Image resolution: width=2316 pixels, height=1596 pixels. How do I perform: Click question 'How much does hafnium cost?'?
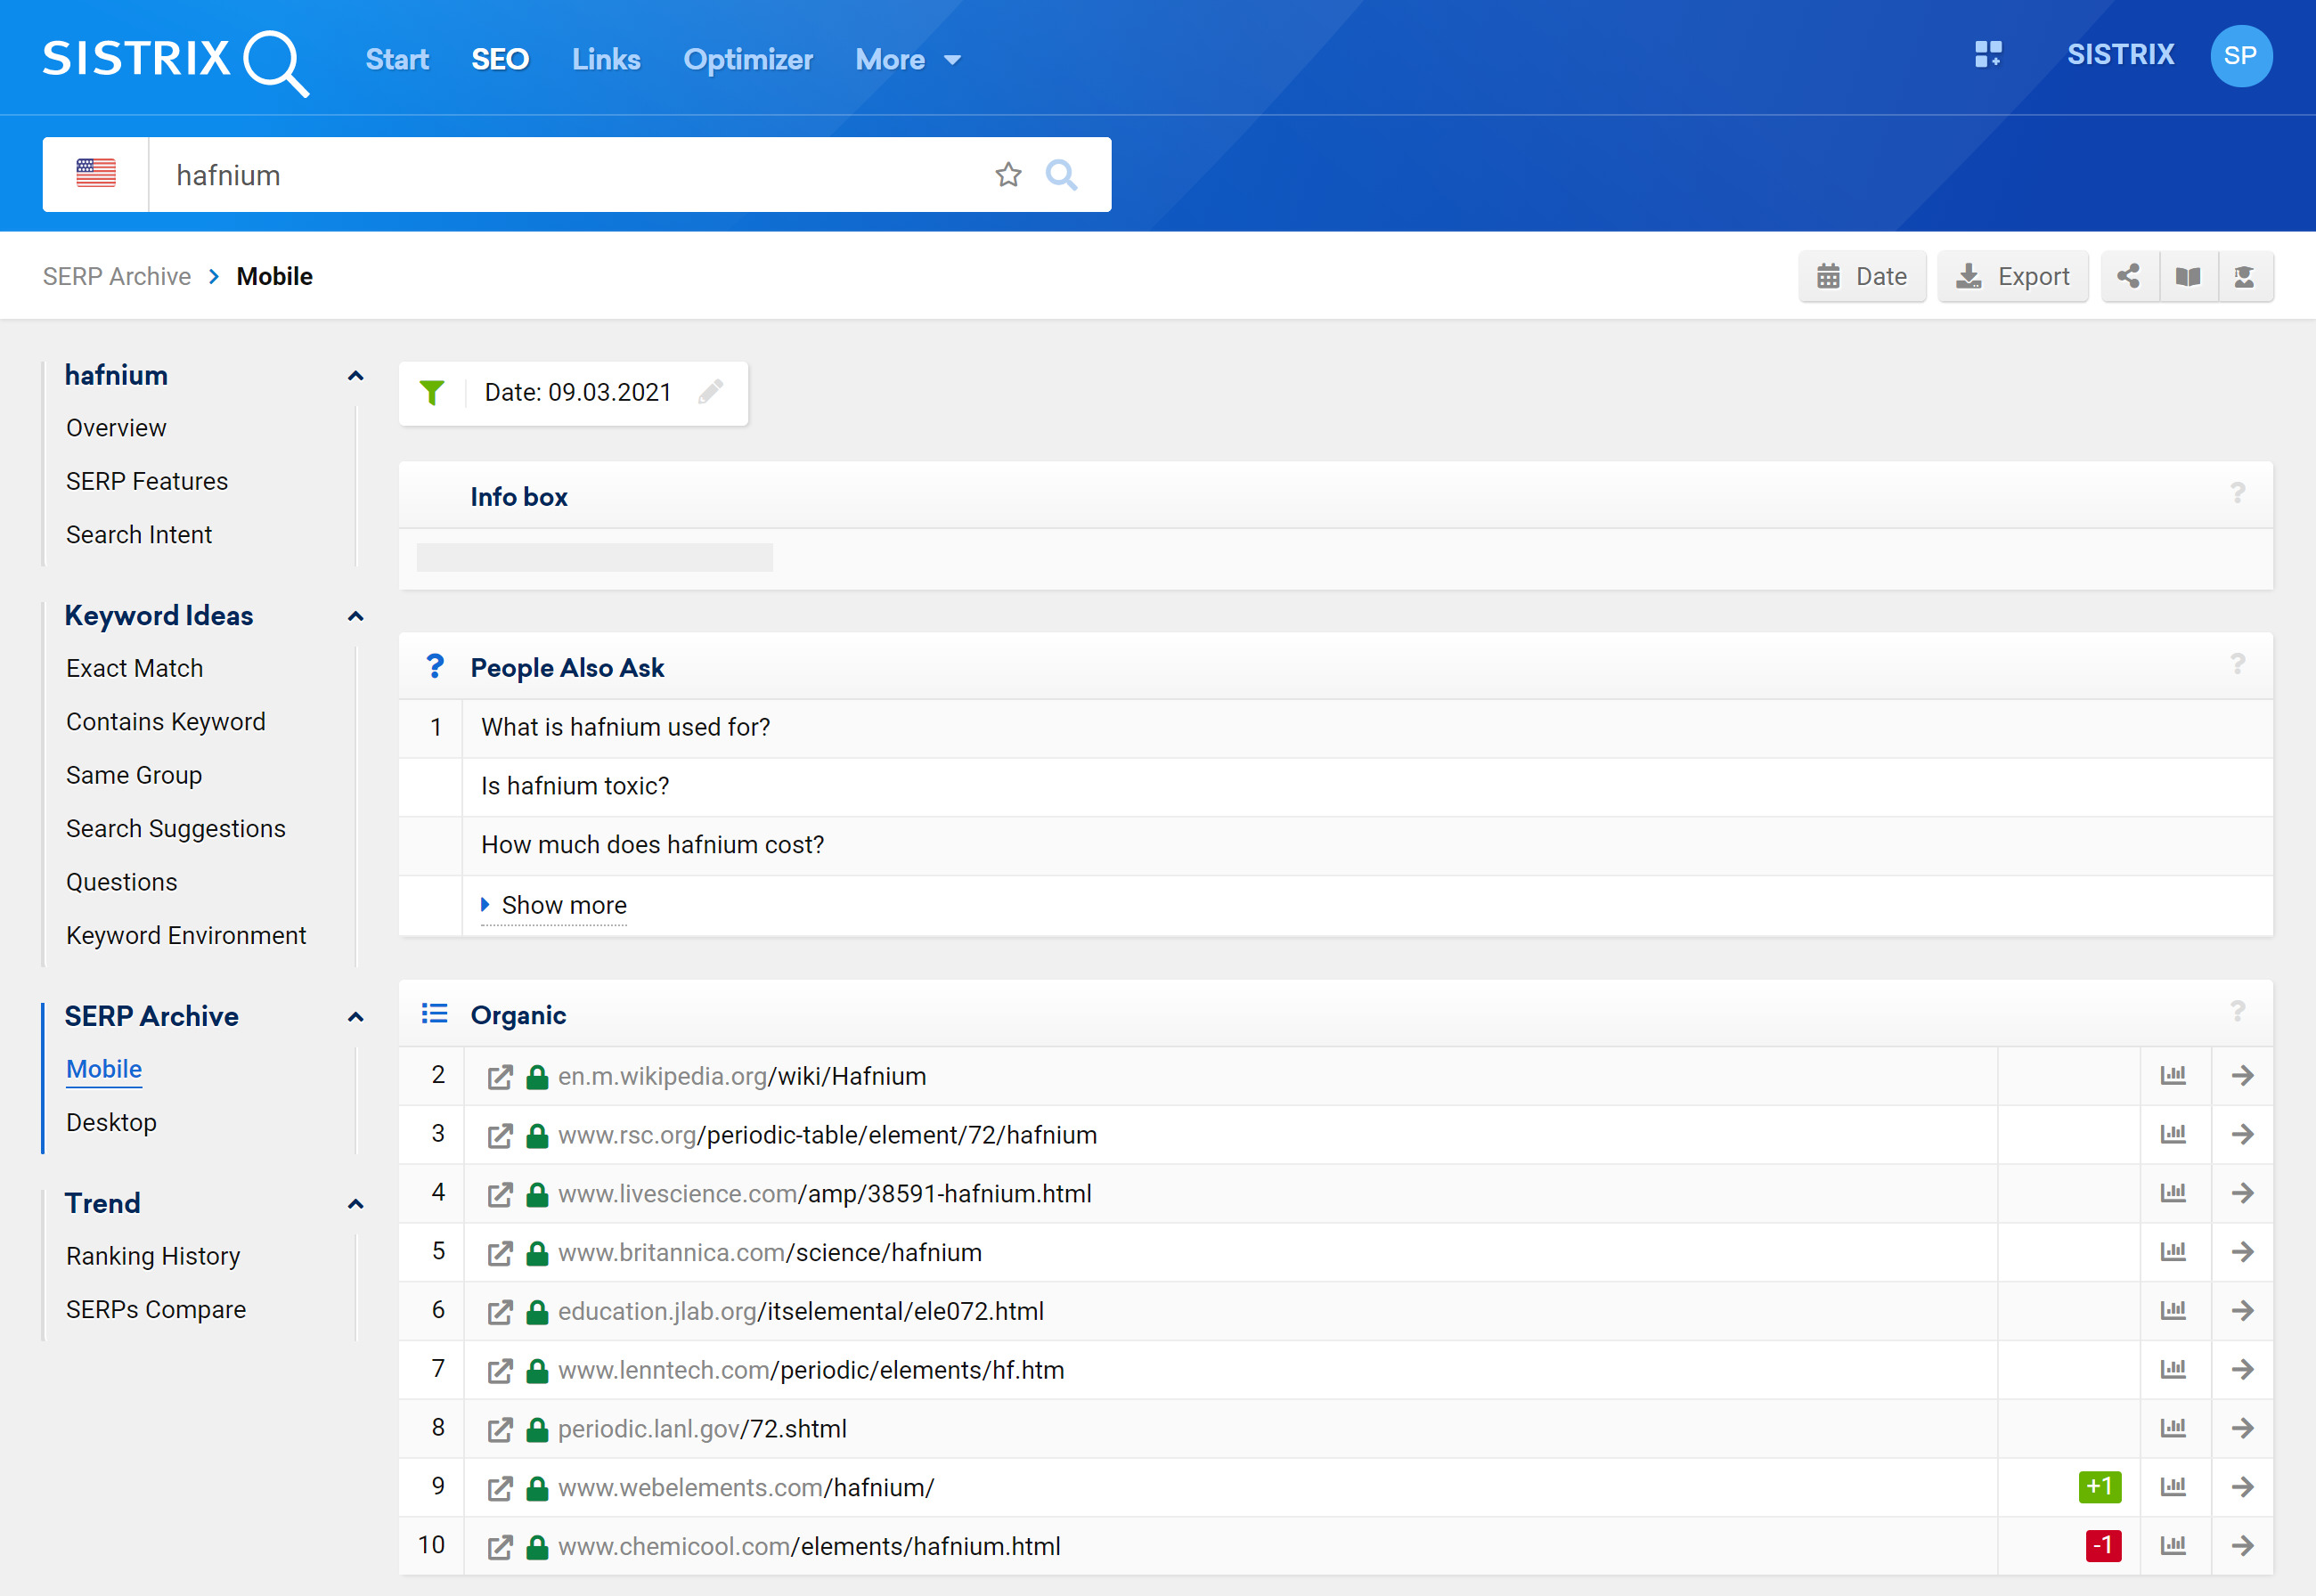pos(652,845)
